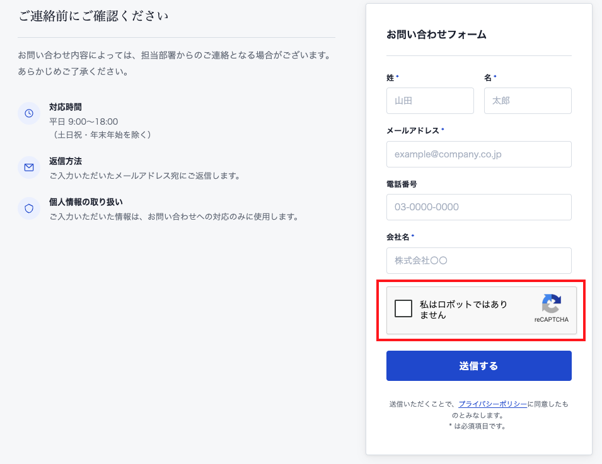Viewport: 602px width, 464px height.
Task: Click the 平日 9:00〜18:00 text
Action: tap(84, 122)
